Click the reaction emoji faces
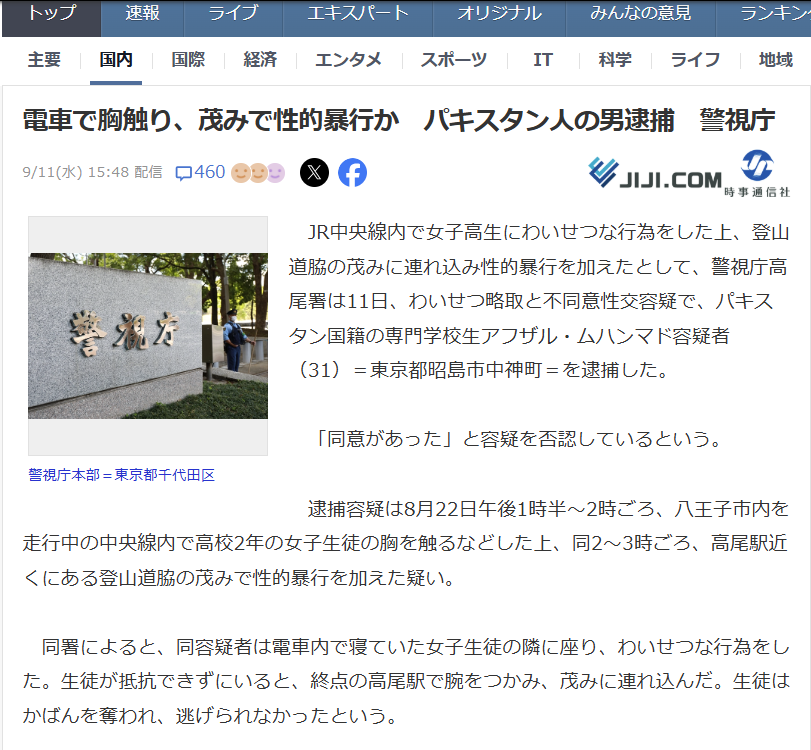 (258, 173)
